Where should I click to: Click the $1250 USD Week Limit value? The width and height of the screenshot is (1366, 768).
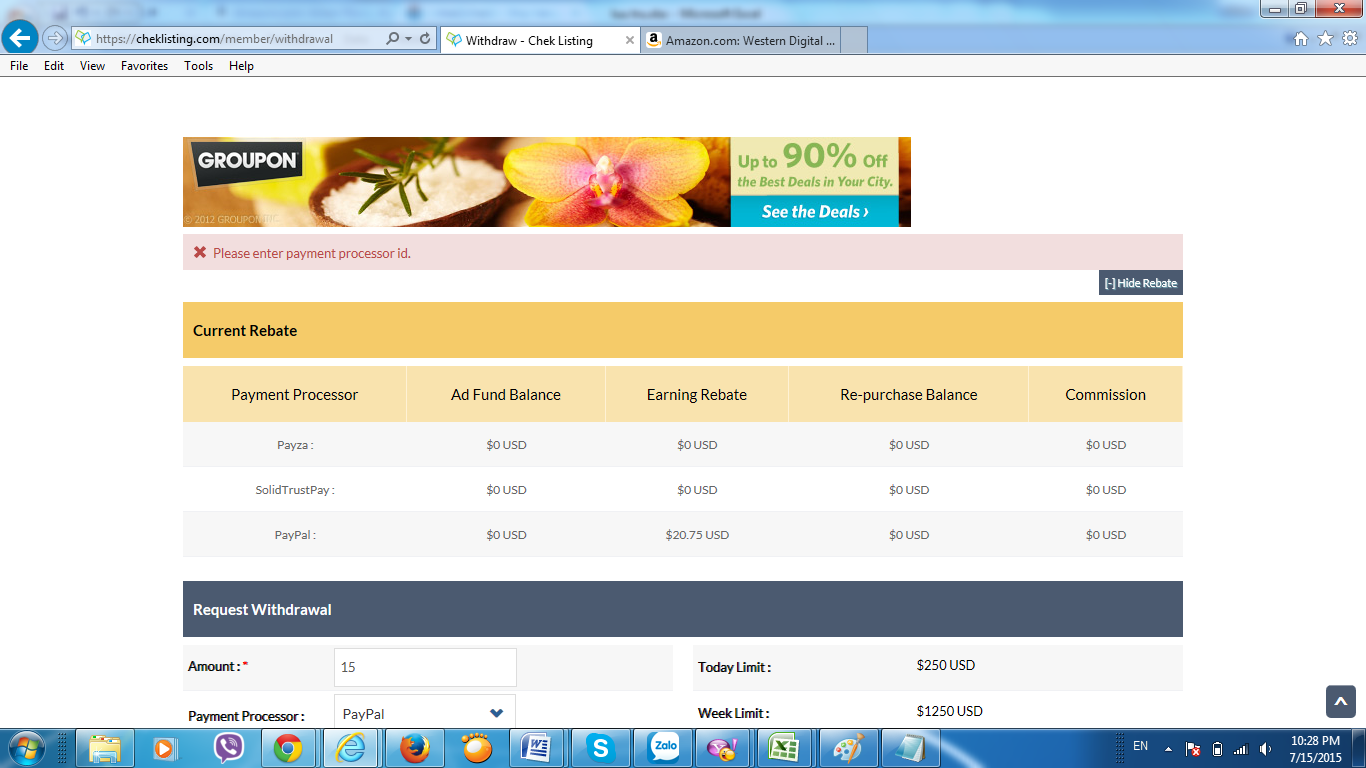pos(950,711)
